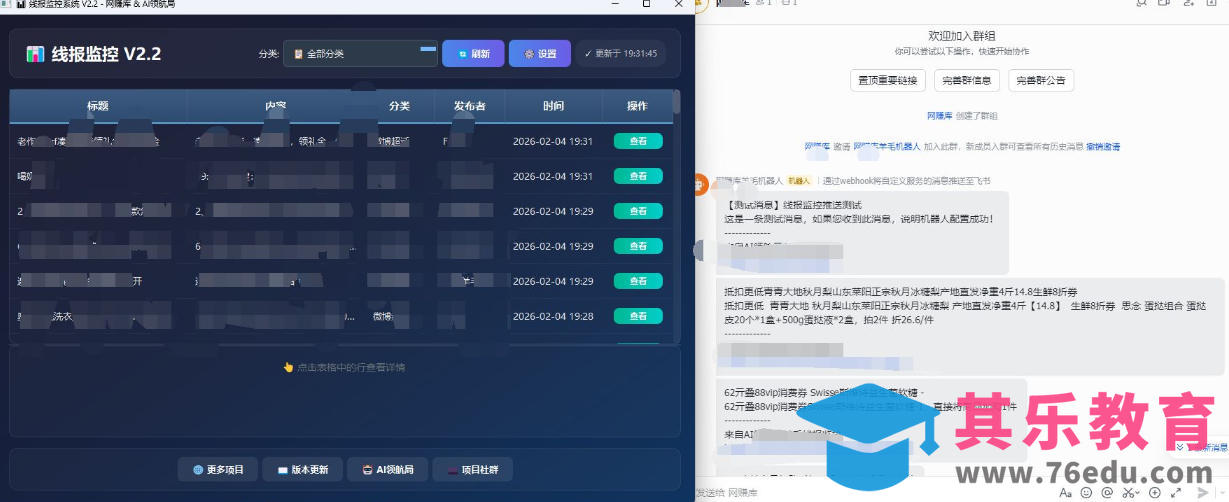Open the AI领航局 link button
The image size is (1229, 502).
click(x=388, y=469)
